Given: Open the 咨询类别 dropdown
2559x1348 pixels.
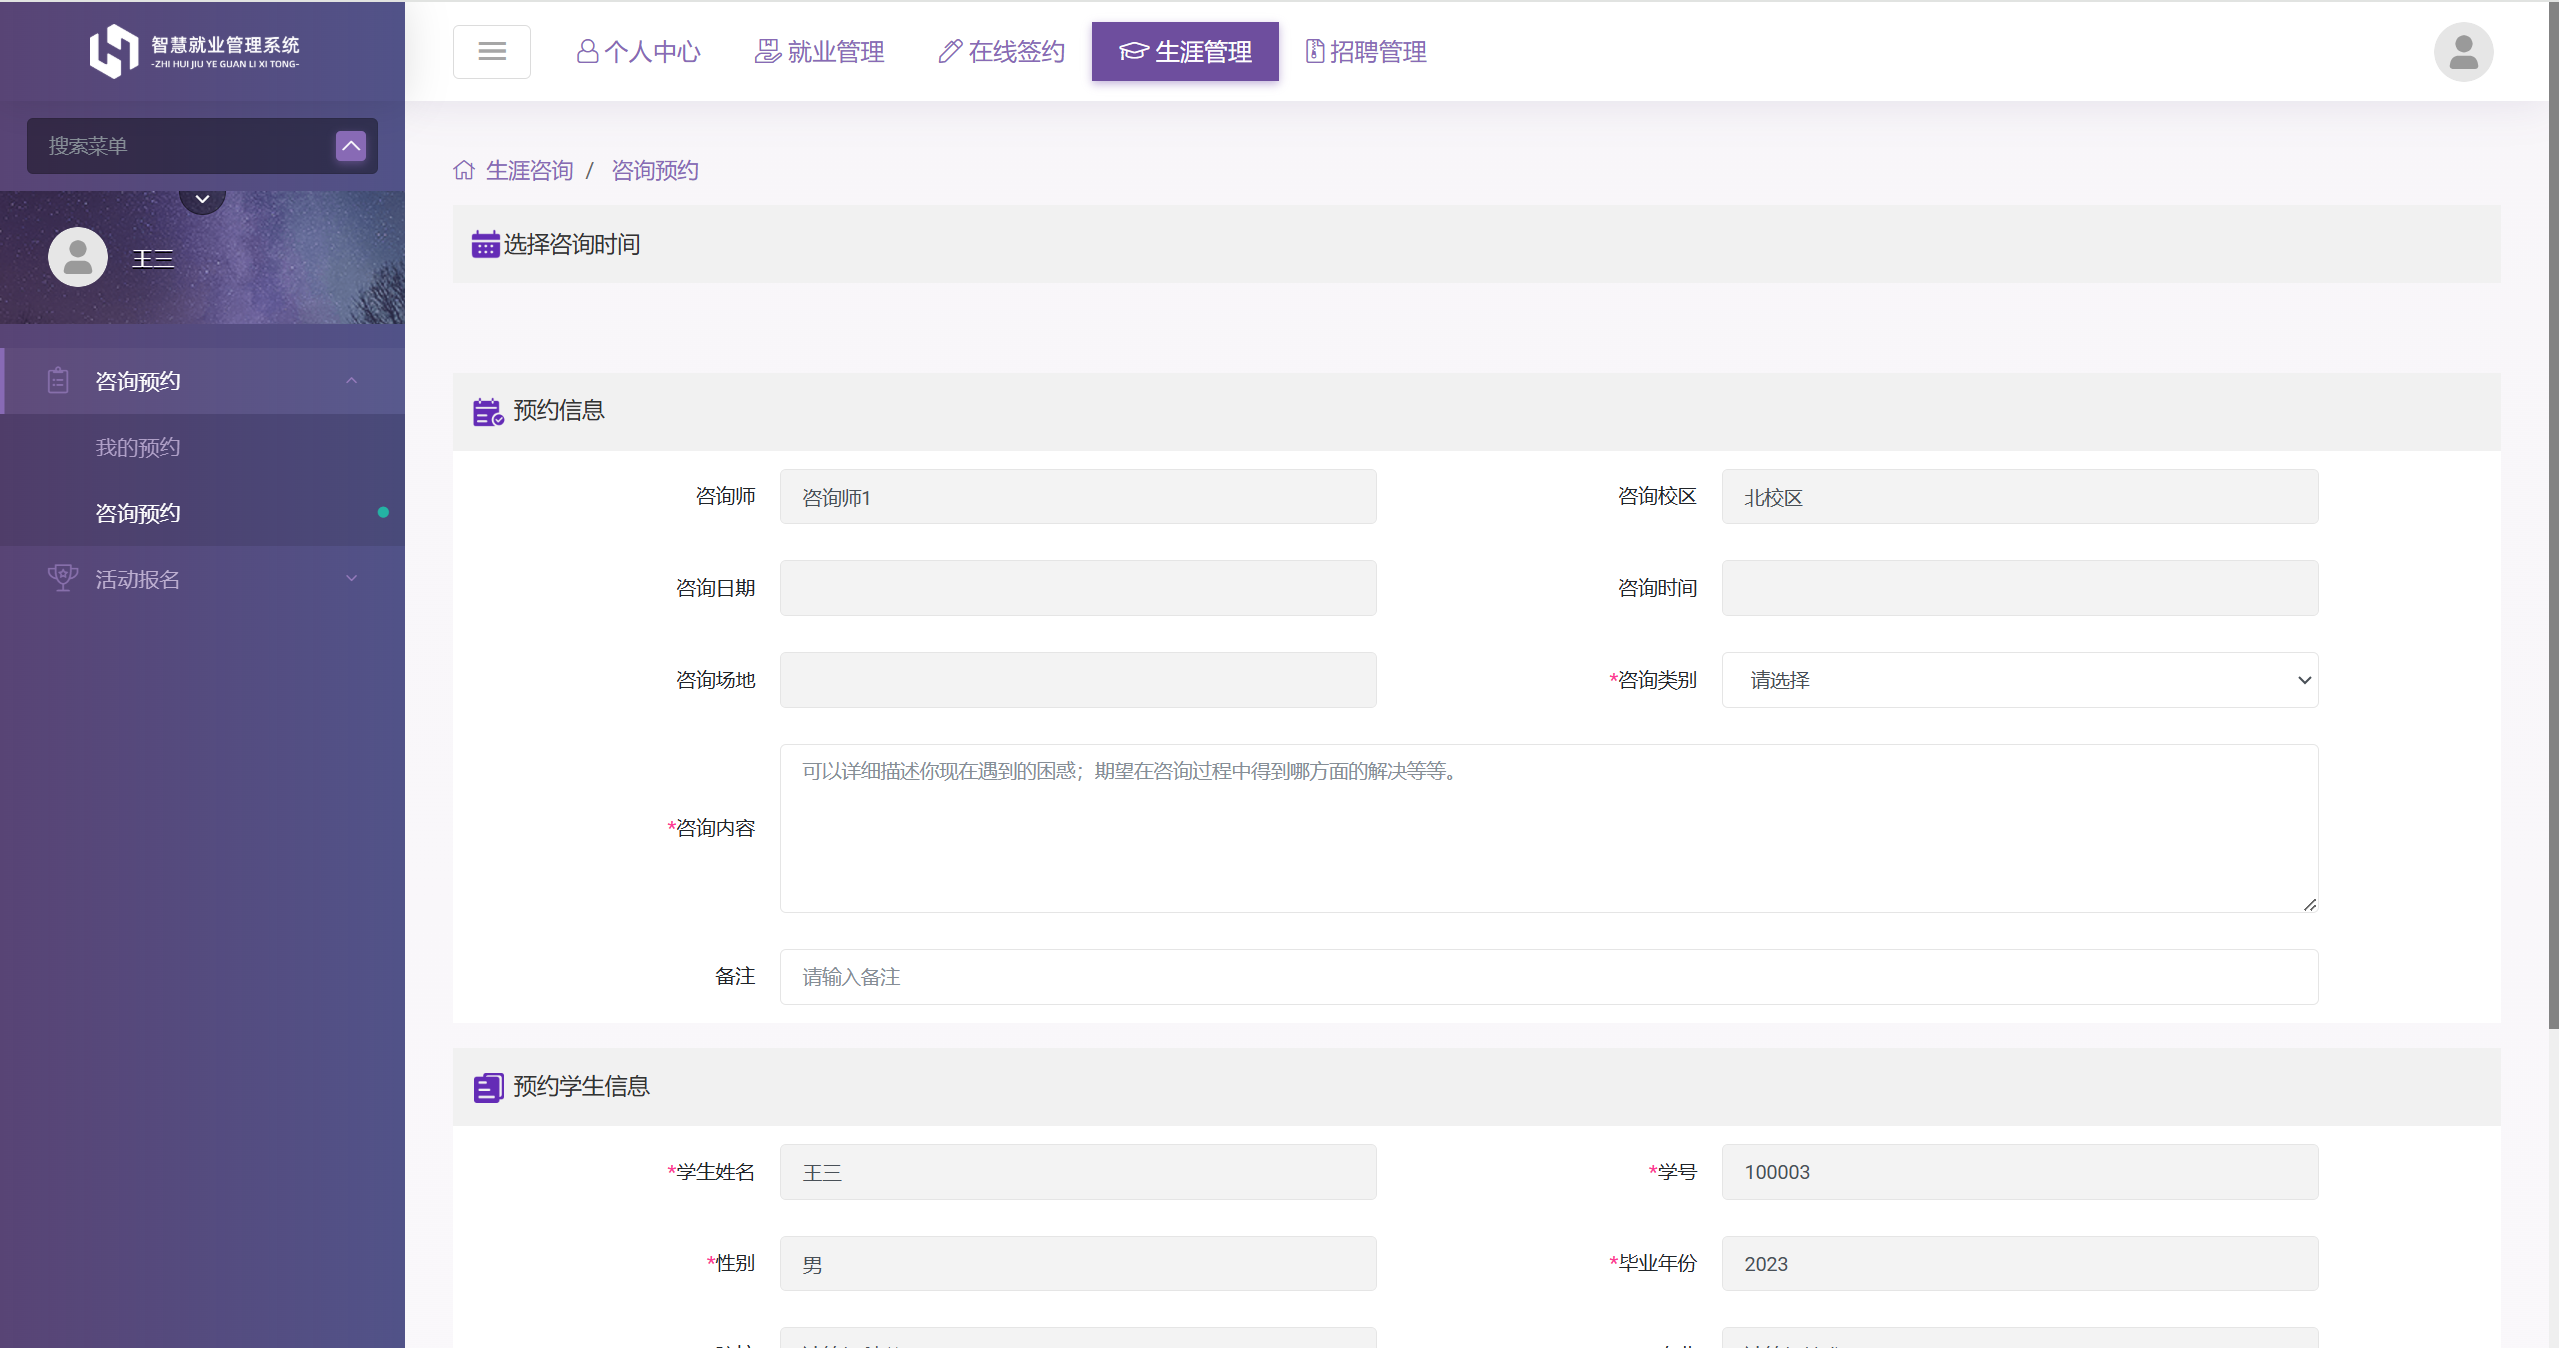Looking at the screenshot, I should 2019,680.
